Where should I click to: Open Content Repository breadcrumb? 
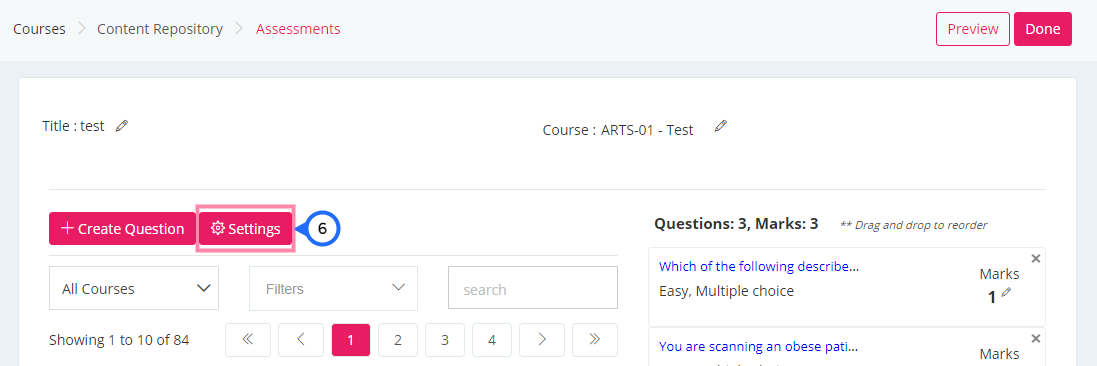point(160,29)
